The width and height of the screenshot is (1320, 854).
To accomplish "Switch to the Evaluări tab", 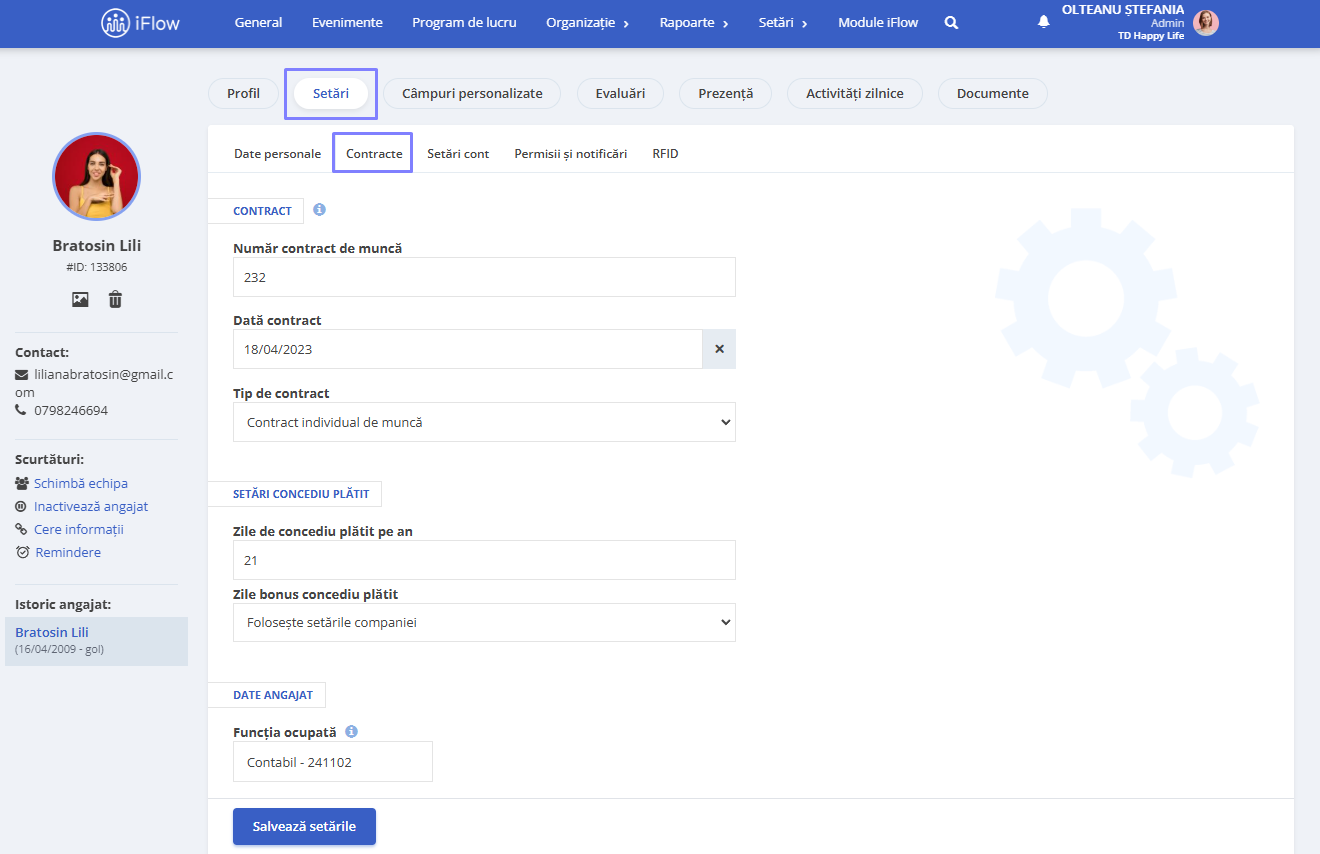I will click(x=620, y=93).
